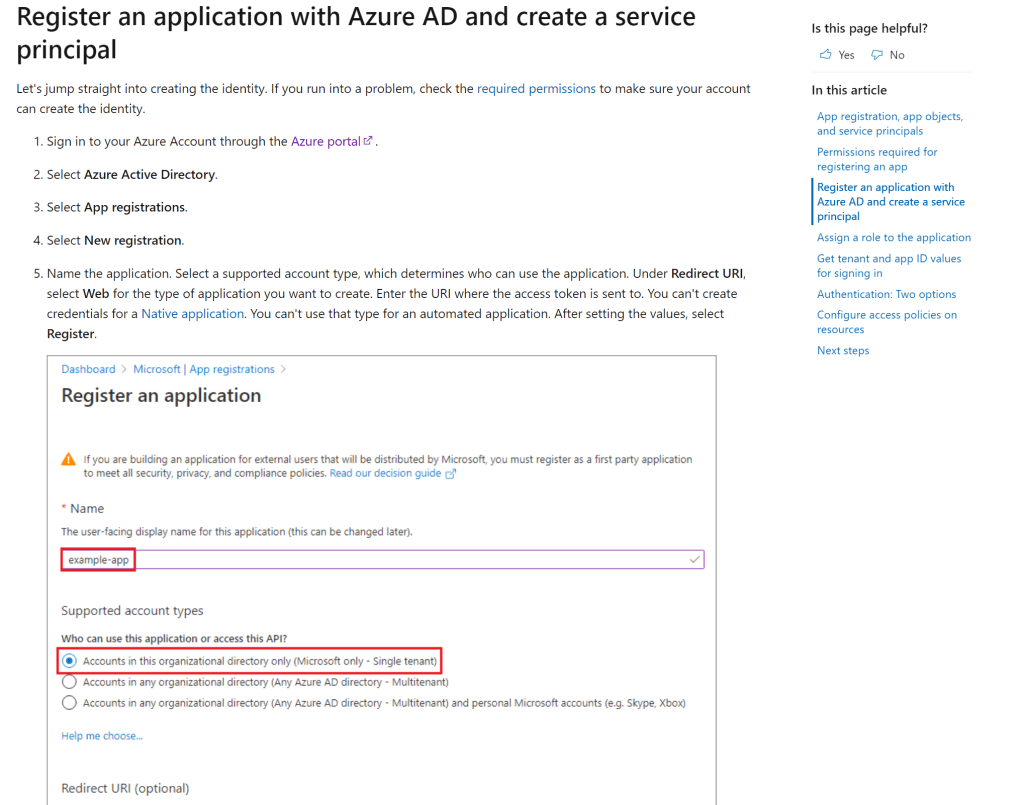
Task: Click the green checkmark in Name field
Action: pyautogui.click(x=694, y=560)
